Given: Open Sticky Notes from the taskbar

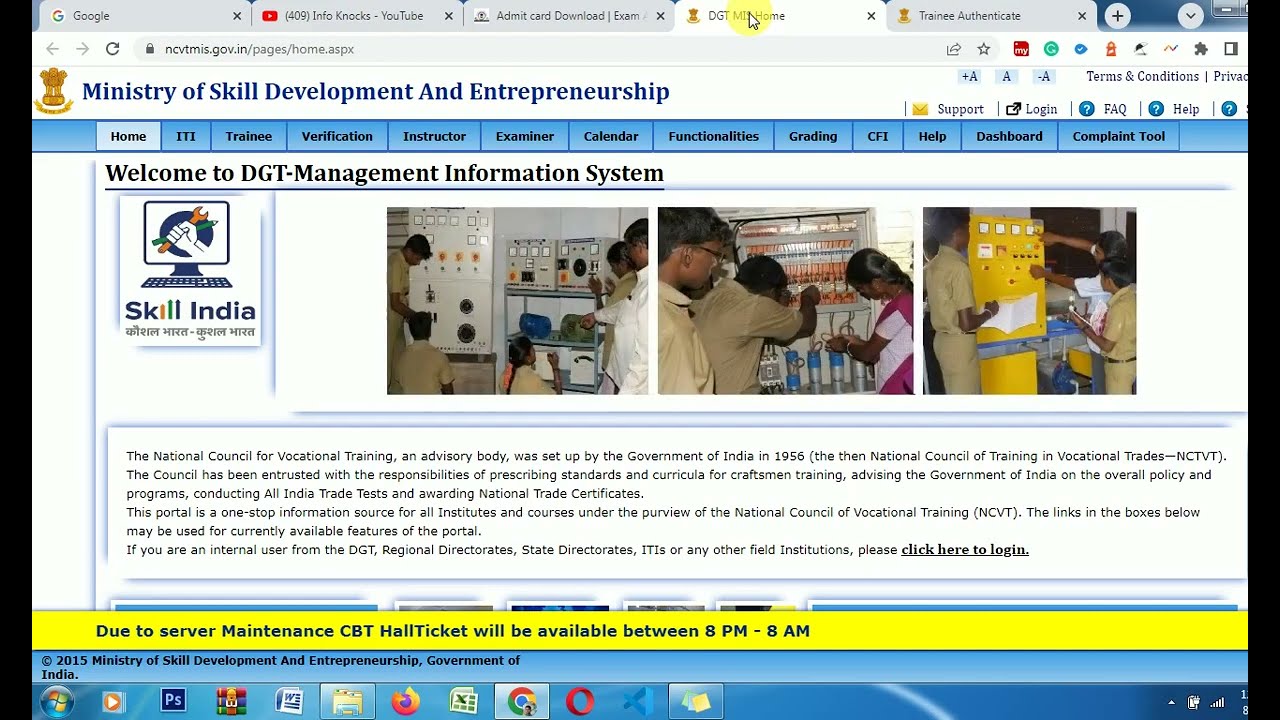Looking at the screenshot, I should pyautogui.click(x=695, y=702).
